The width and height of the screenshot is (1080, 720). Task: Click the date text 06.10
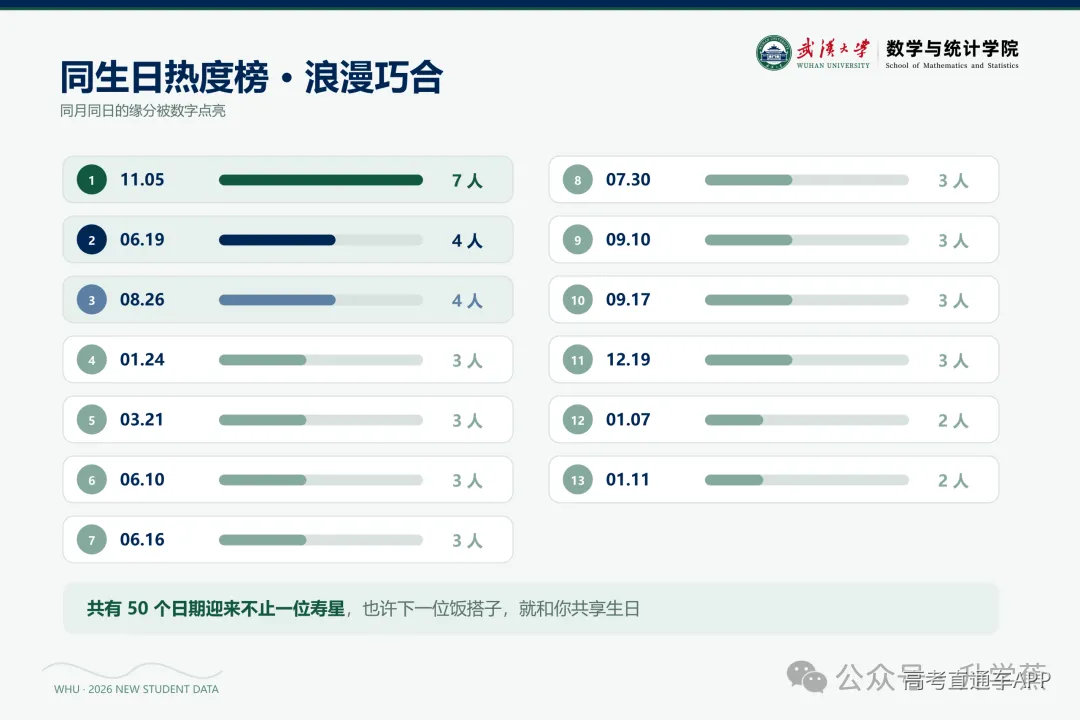point(142,480)
